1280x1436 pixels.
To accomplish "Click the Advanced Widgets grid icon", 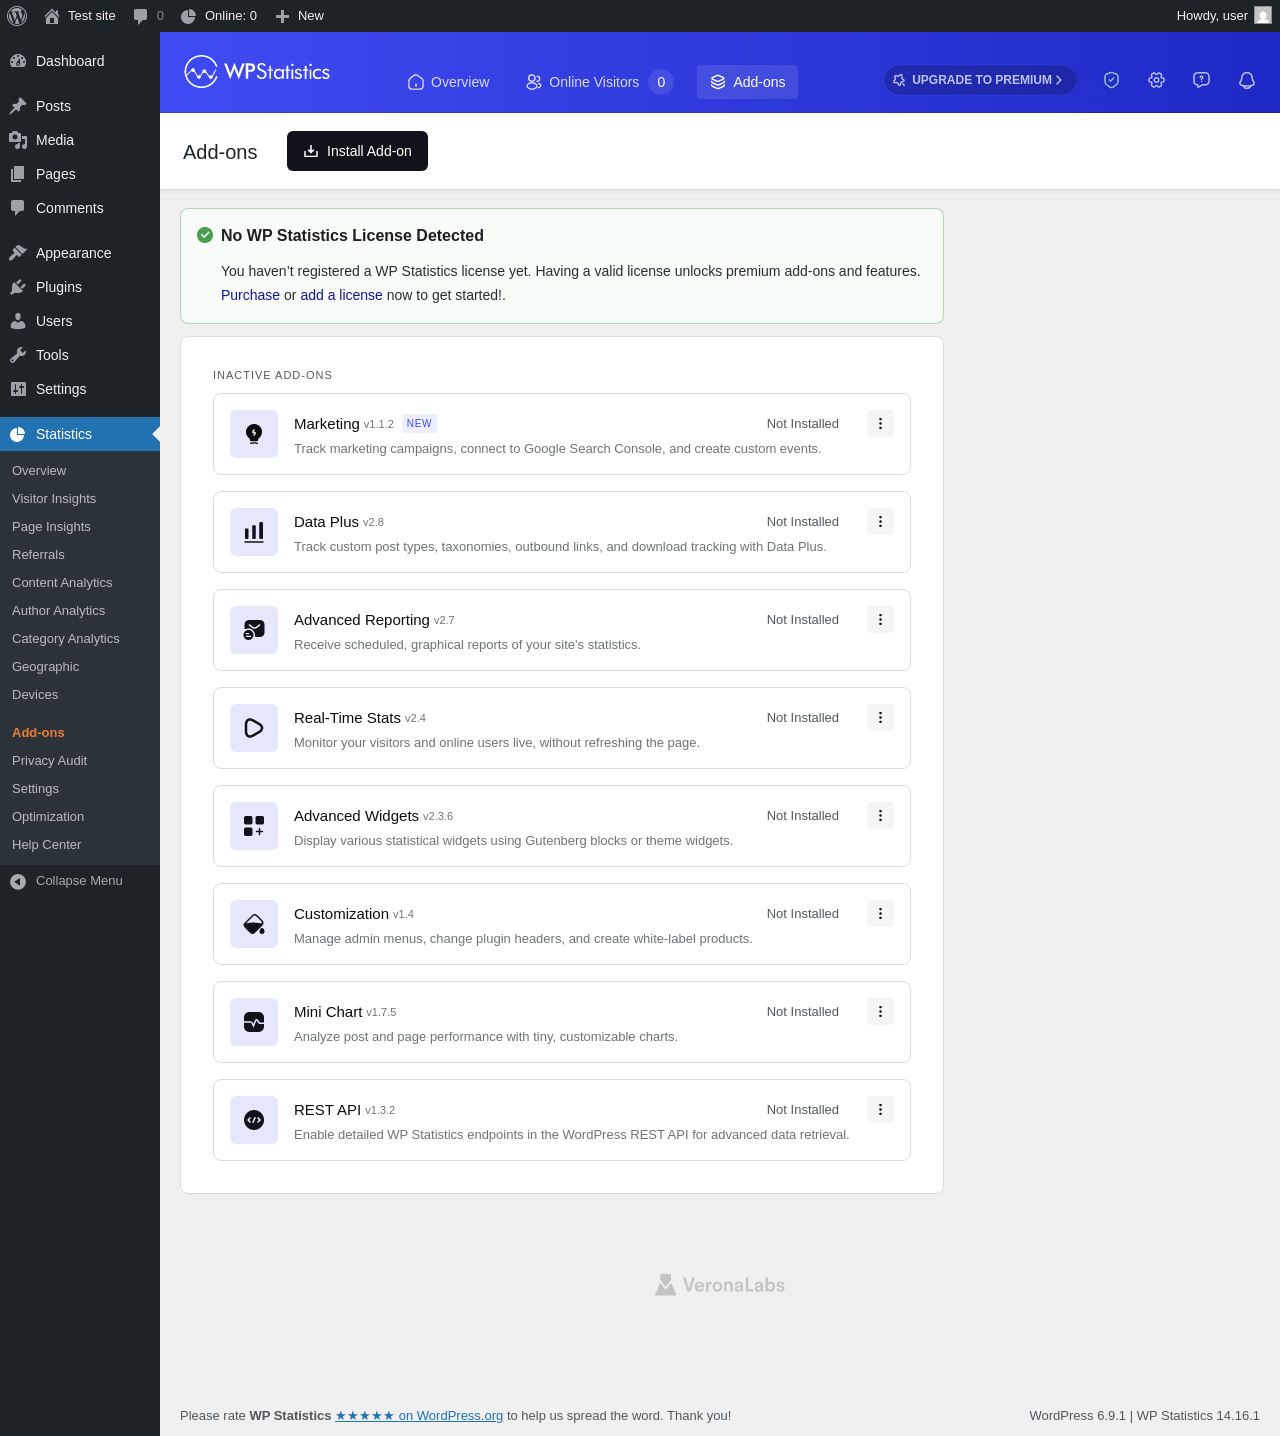I will point(254,826).
